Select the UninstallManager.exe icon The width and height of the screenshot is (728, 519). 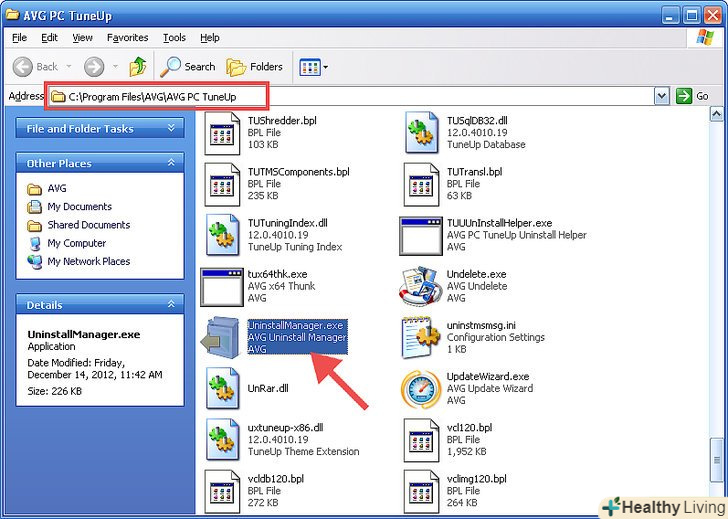[221, 337]
